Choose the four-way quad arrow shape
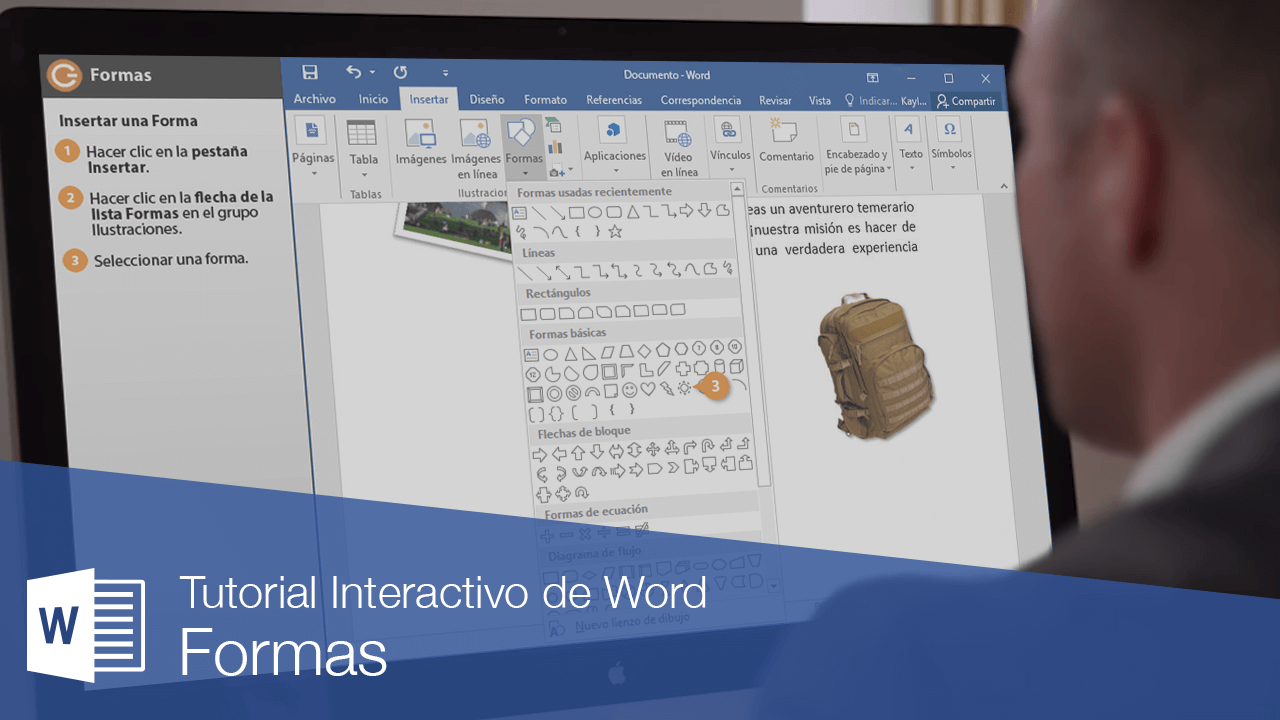Screen dimensions: 1280x720 [653, 449]
